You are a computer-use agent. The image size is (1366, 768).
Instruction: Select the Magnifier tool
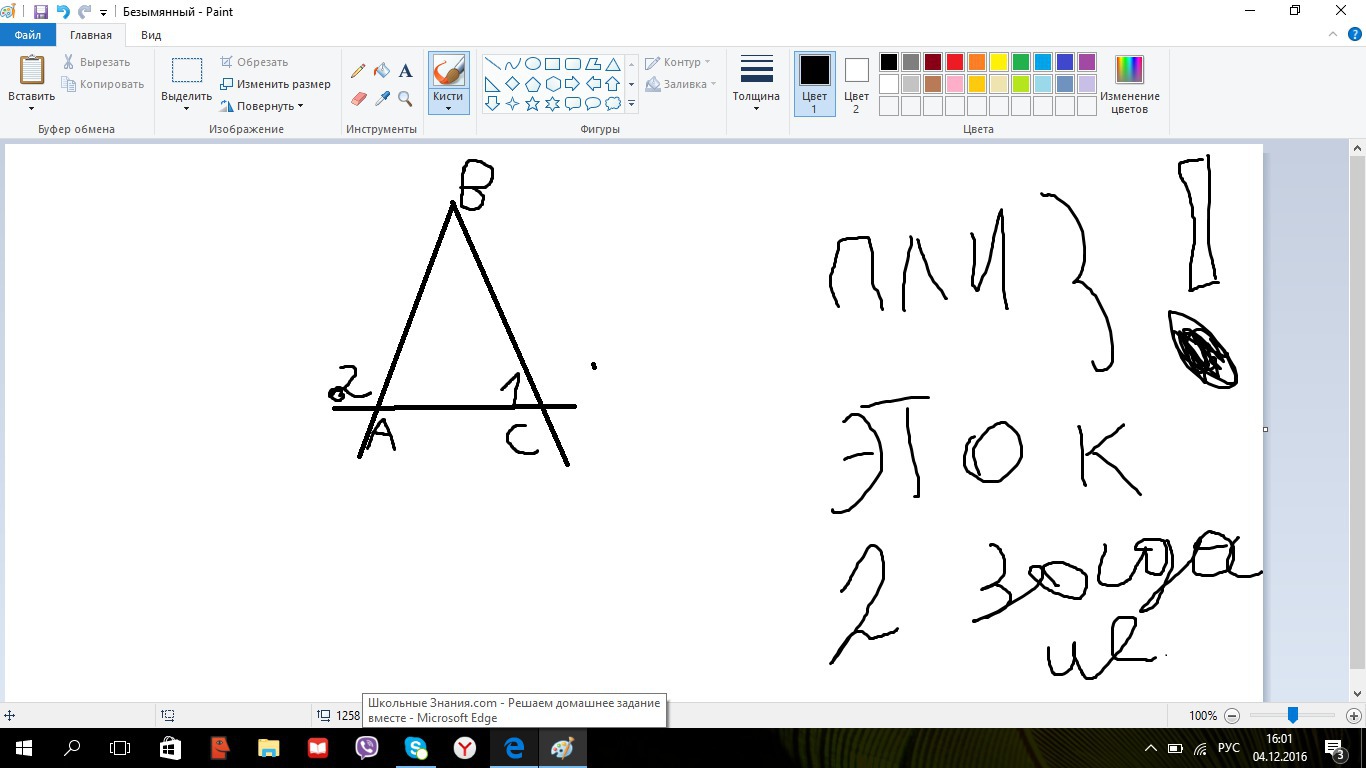405,98
